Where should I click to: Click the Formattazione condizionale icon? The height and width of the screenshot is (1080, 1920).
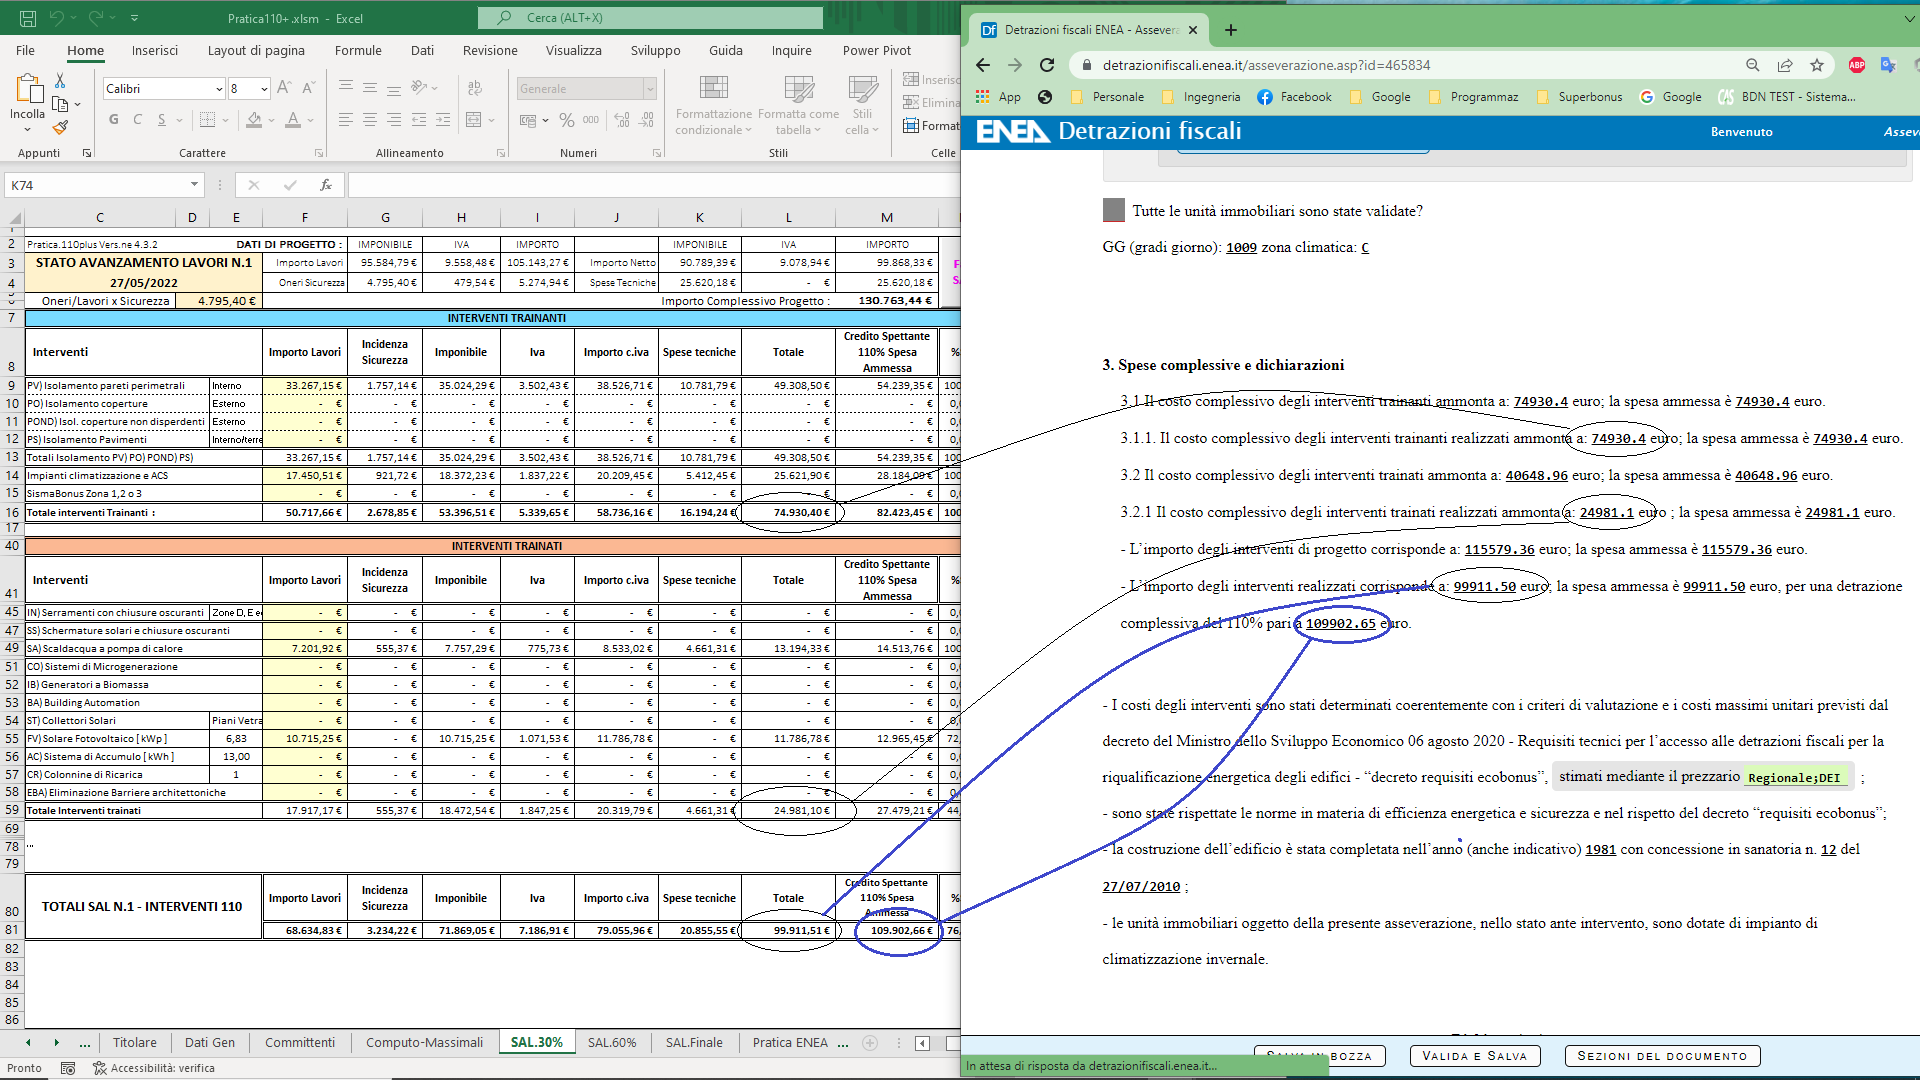click(x=713, y=89)
